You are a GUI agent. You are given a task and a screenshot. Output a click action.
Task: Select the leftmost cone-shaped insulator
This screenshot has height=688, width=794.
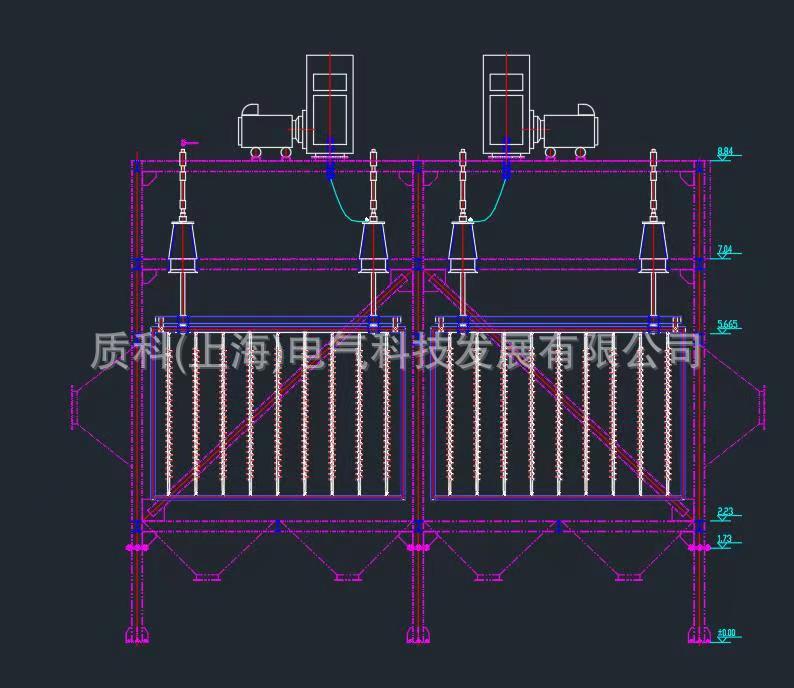point(183,247)
